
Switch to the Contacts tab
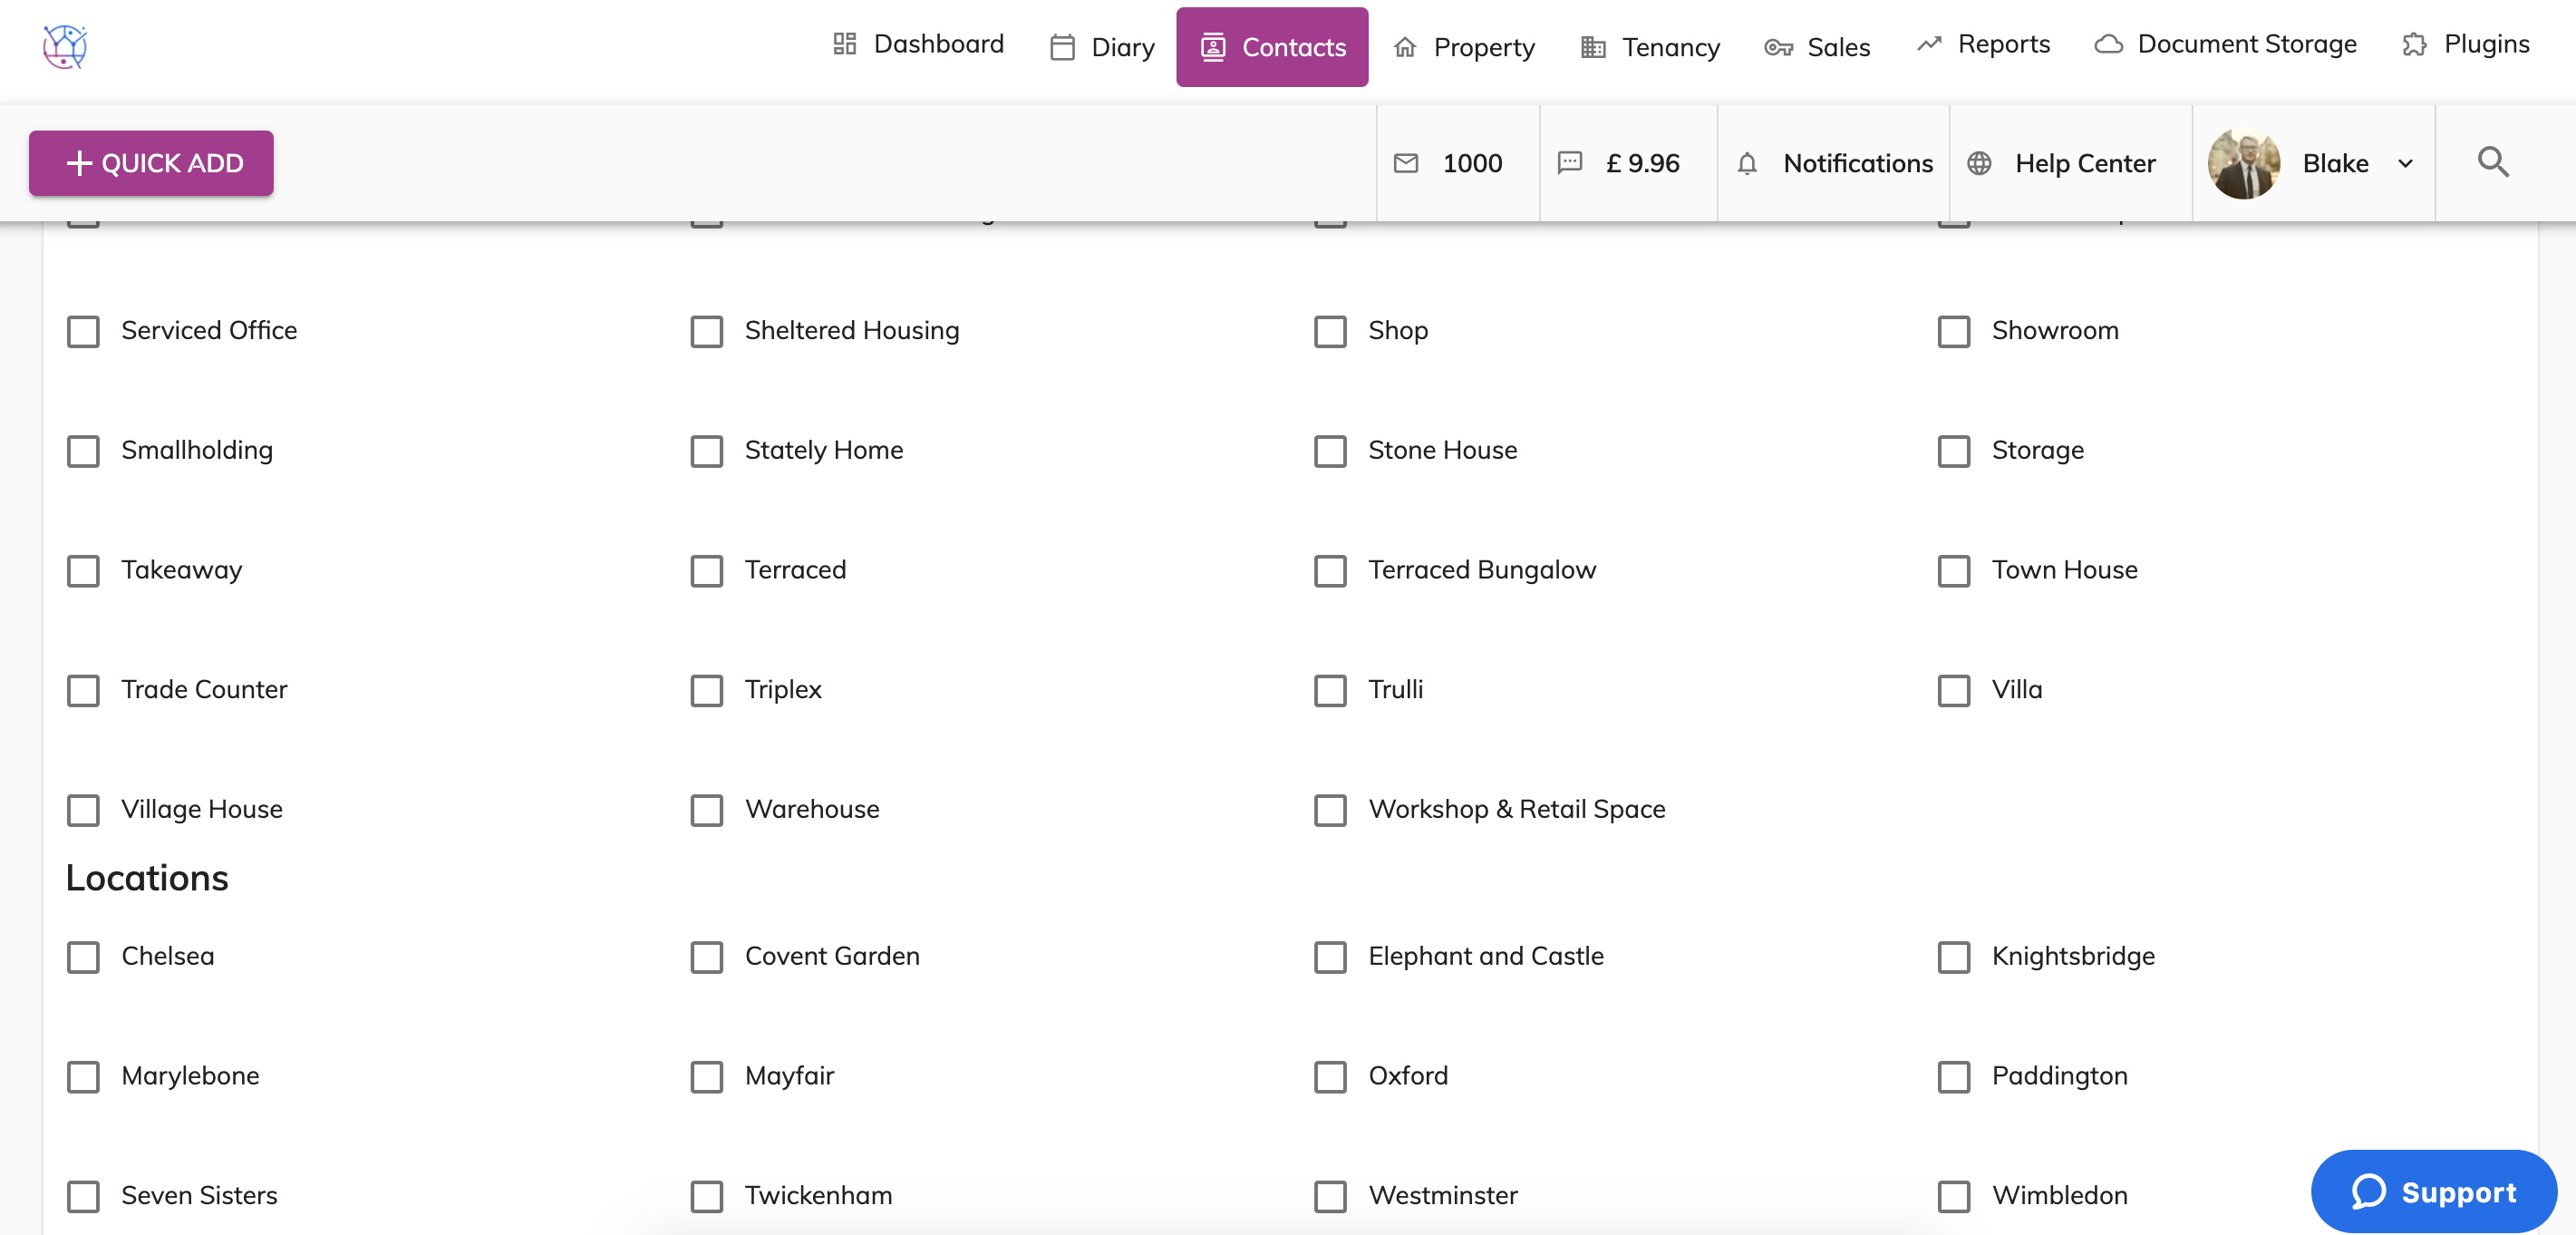1272,46
